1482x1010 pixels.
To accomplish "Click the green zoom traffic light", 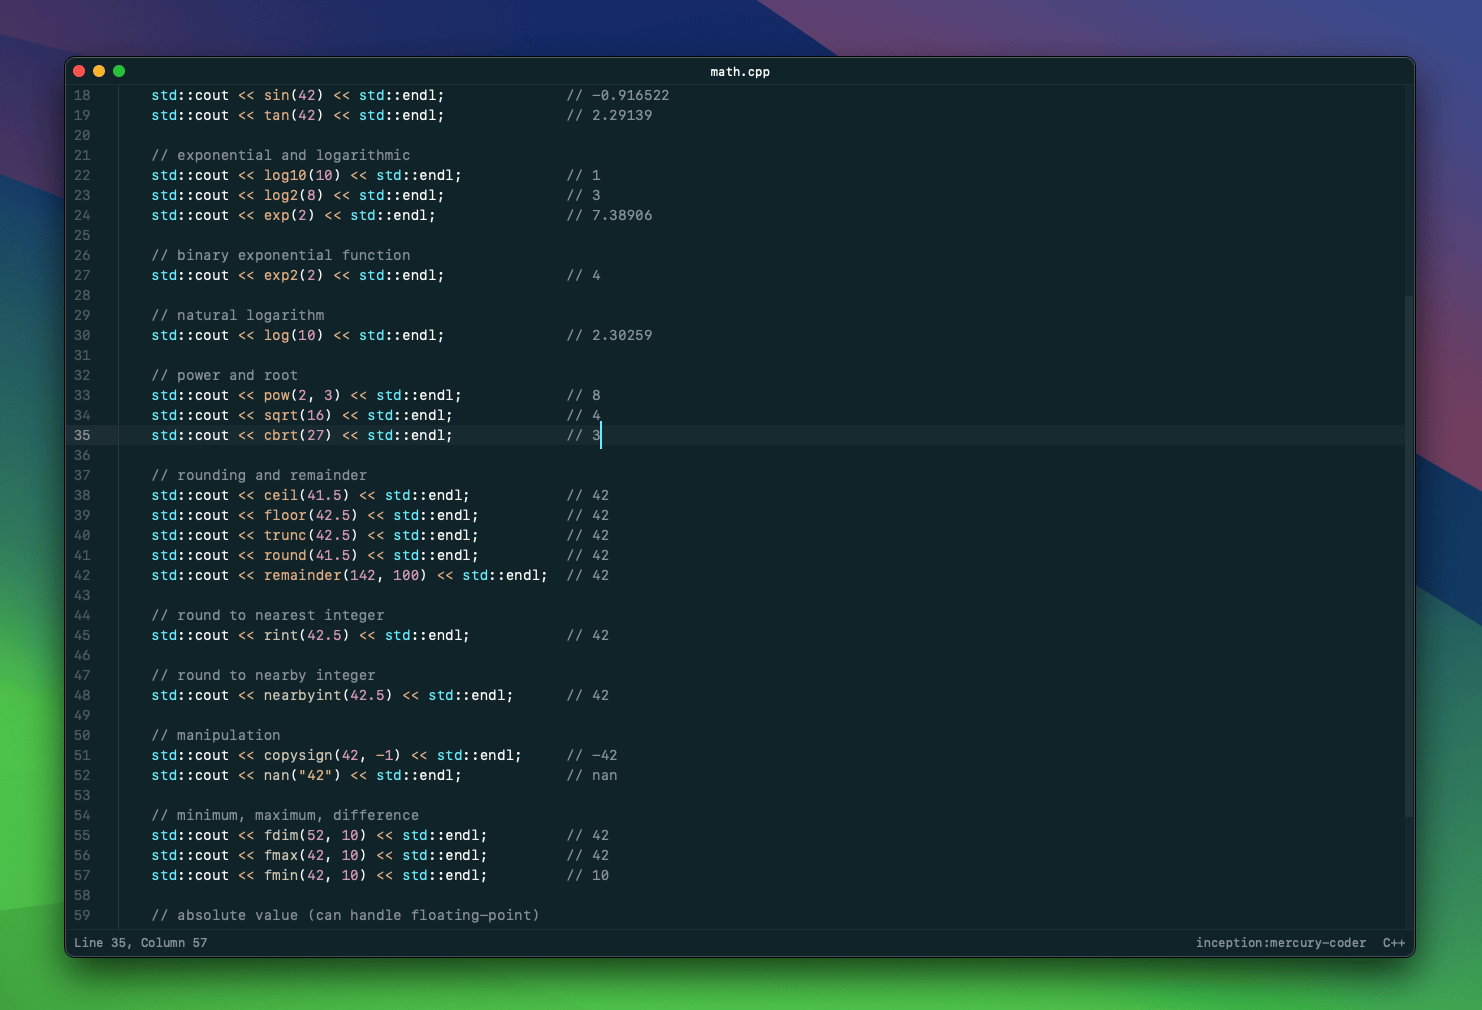I will (x=118, y=71).
